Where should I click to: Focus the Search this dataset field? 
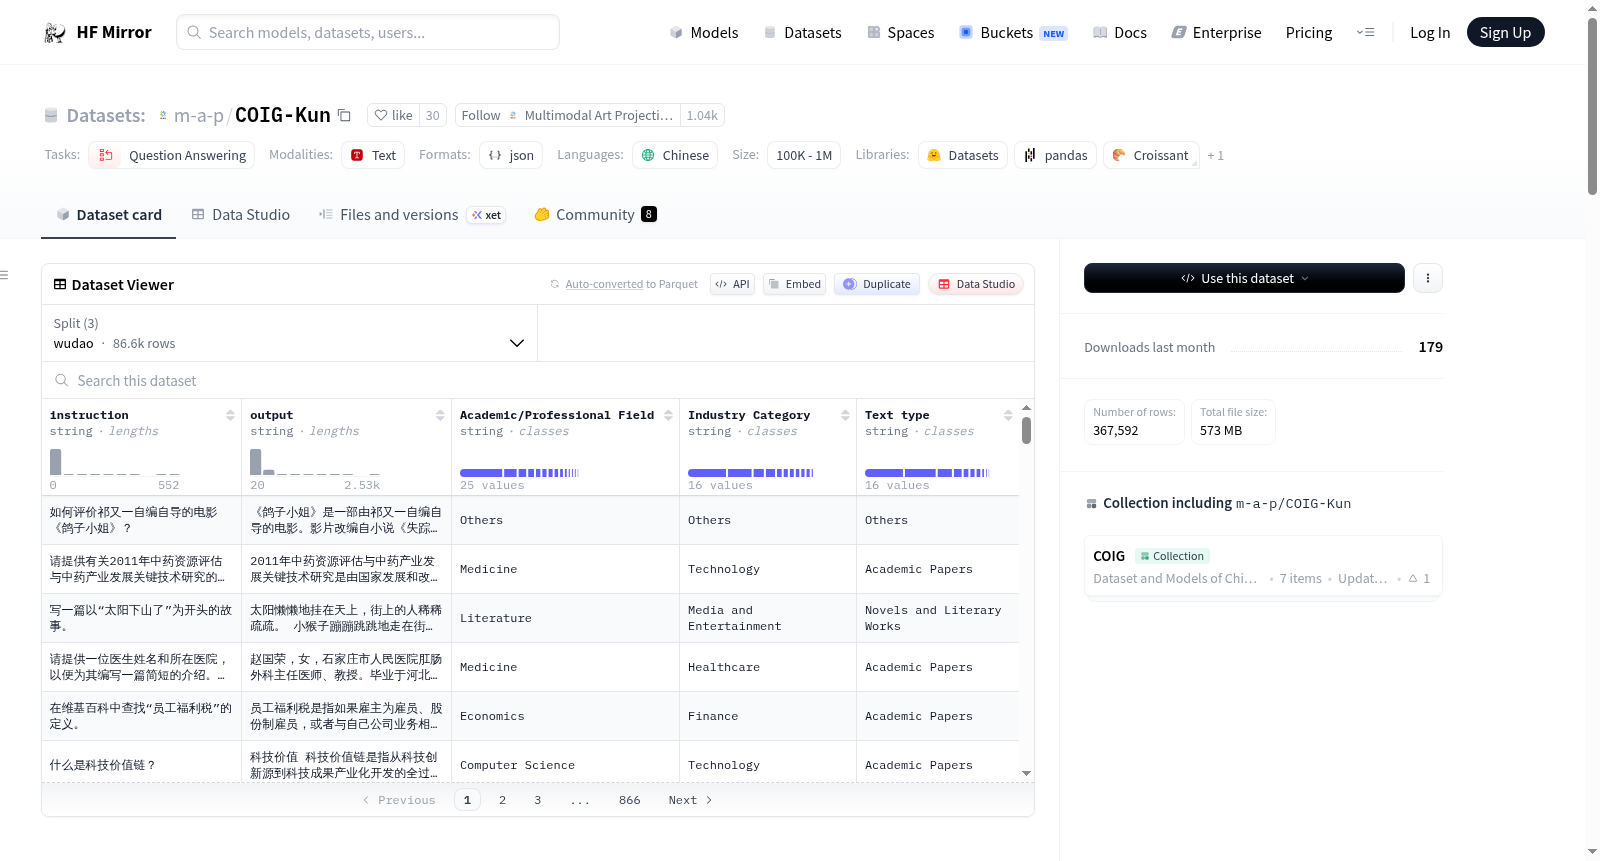point(538,380)
